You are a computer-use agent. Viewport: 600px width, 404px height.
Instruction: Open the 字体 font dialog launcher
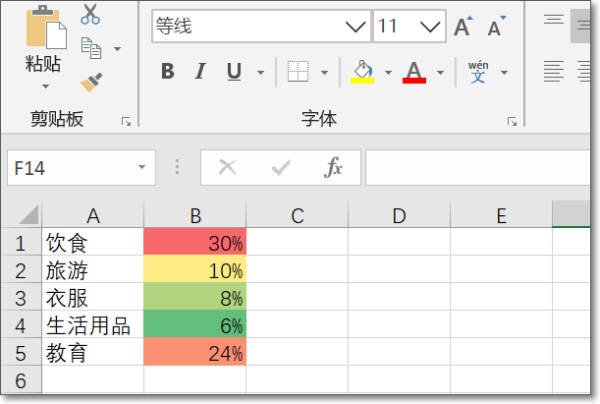[x=512, y=122]
